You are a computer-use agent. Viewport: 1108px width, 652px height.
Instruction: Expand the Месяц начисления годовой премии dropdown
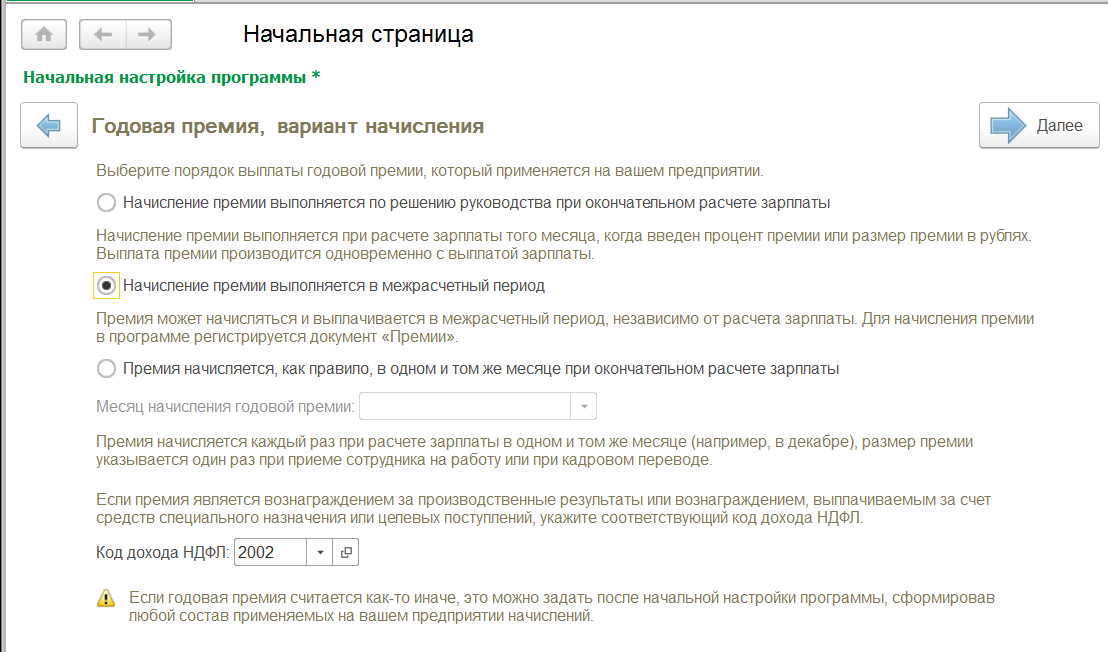pos(584,407)
